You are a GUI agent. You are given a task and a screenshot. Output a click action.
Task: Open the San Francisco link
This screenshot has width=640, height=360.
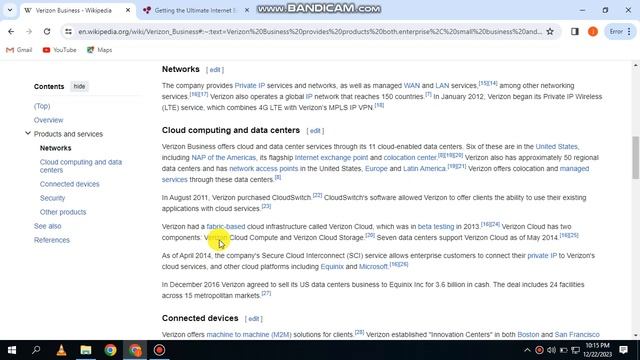[x=577, y=334]
